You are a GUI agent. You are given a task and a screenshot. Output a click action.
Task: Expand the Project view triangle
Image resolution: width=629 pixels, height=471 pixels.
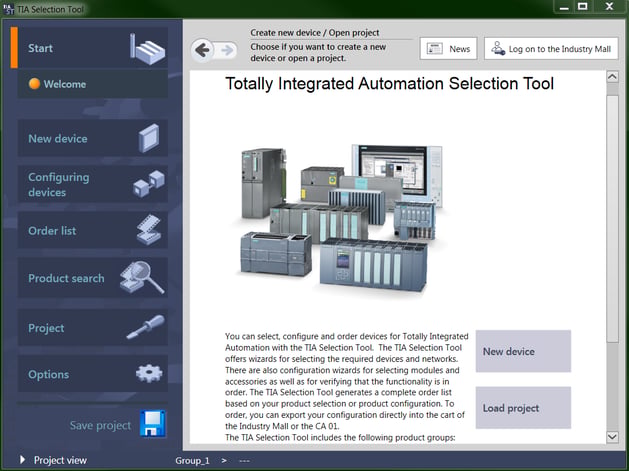coord(22,460)
